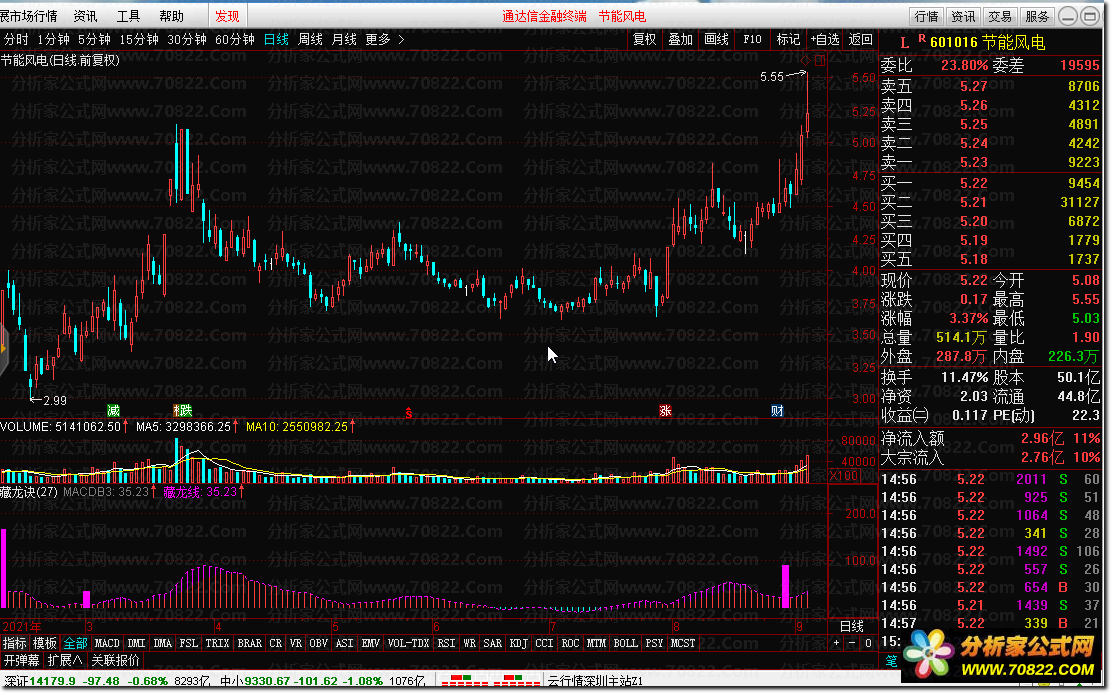Toggle the 标记 mark option

[788, 39]
